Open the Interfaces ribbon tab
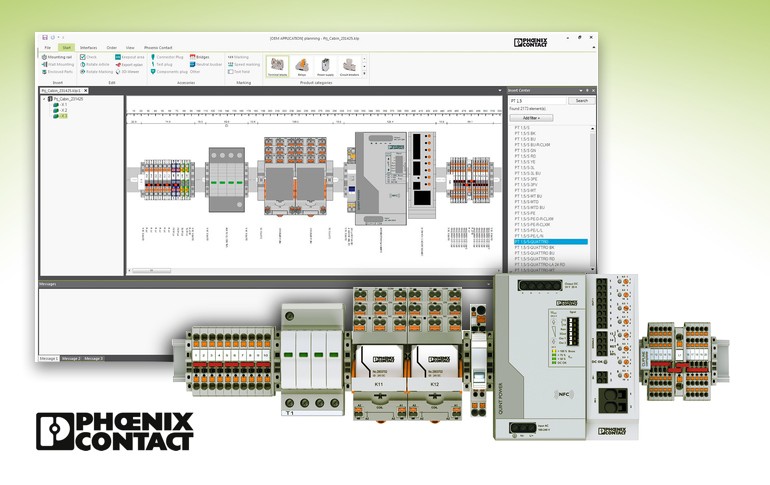Image resolution: width=770 pixels, height=485 pixels. coord(88,48)
